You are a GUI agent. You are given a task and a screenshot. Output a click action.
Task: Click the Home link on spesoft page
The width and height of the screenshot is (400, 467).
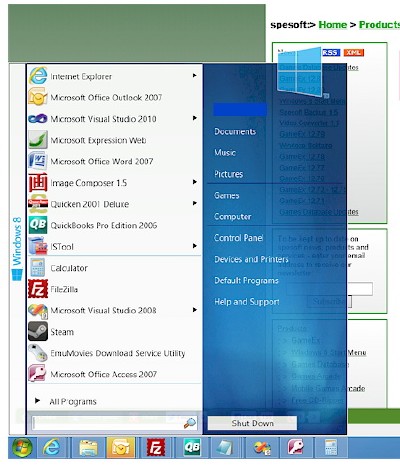pos(333,25)
